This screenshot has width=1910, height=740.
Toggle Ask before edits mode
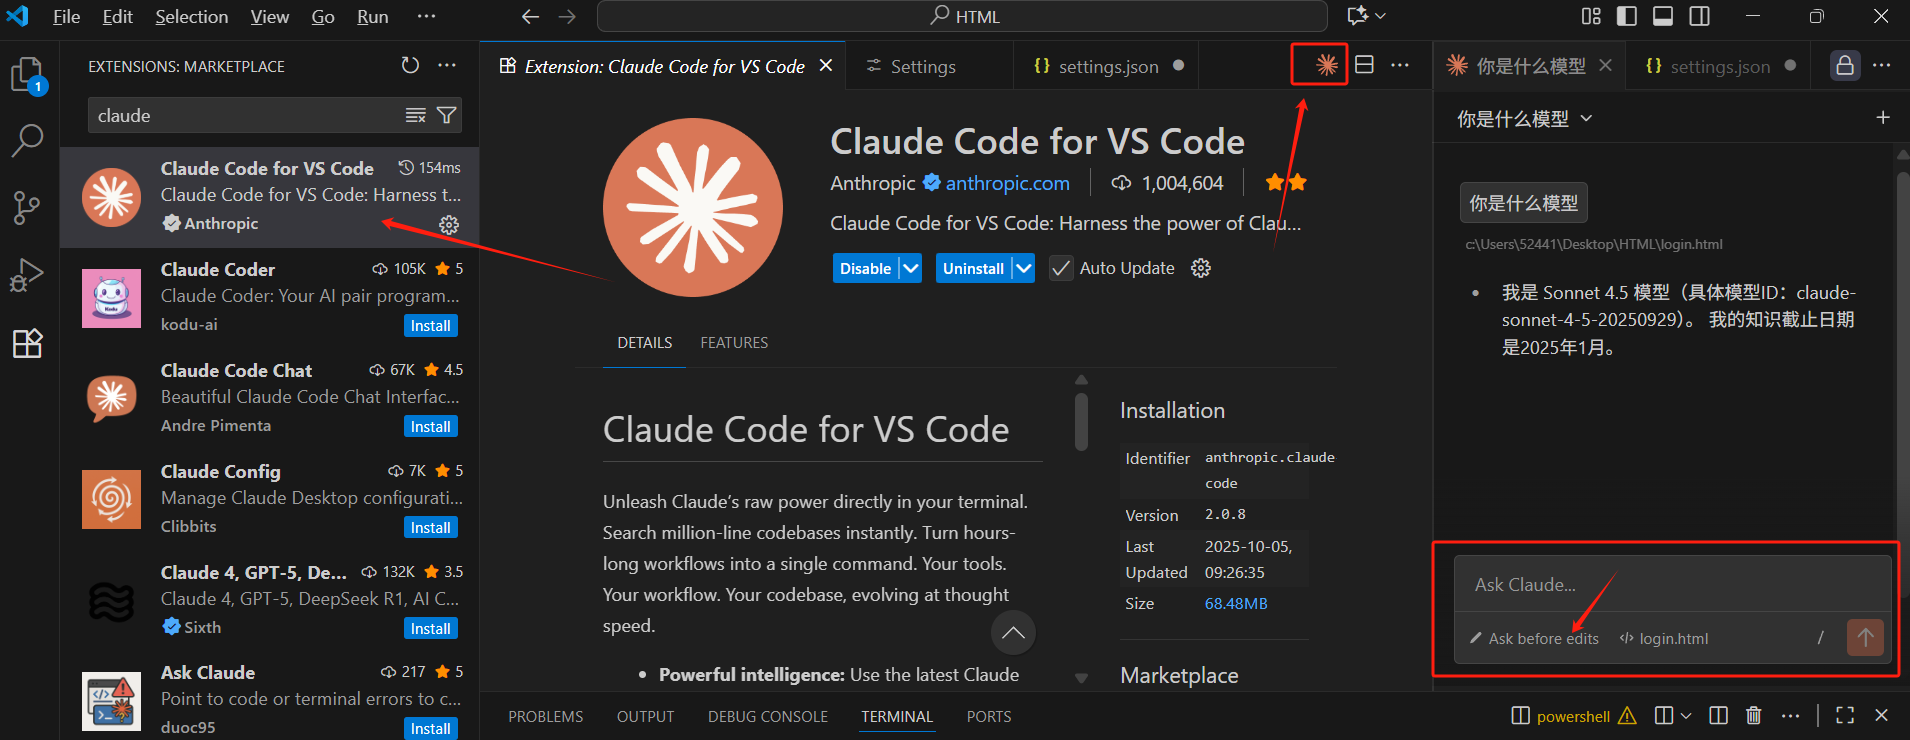point(1534,638)
